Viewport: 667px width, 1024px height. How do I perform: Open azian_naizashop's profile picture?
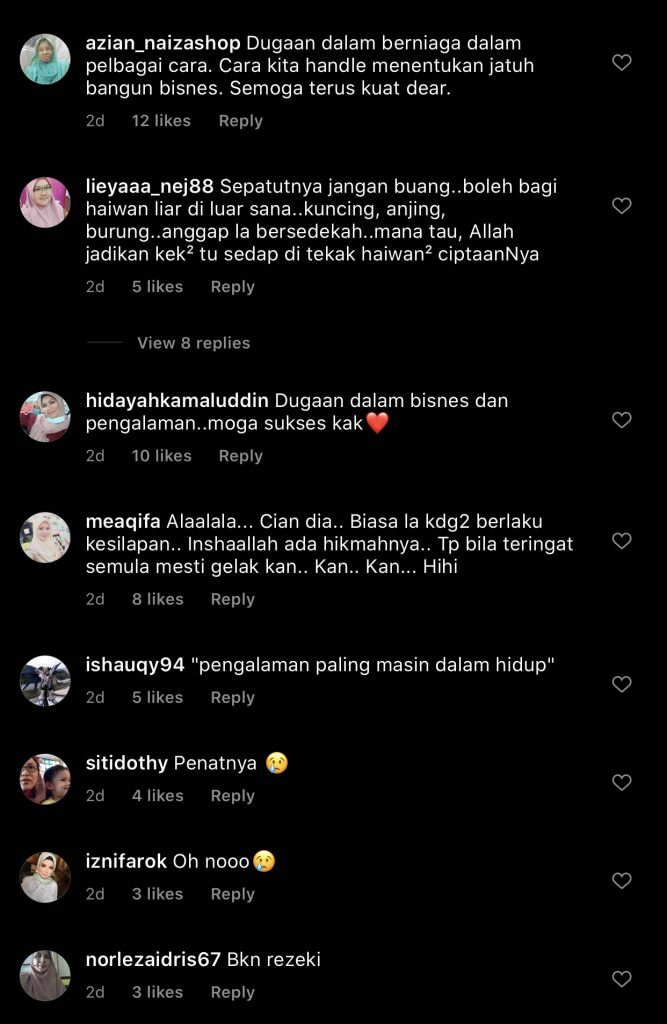[45, 59]
